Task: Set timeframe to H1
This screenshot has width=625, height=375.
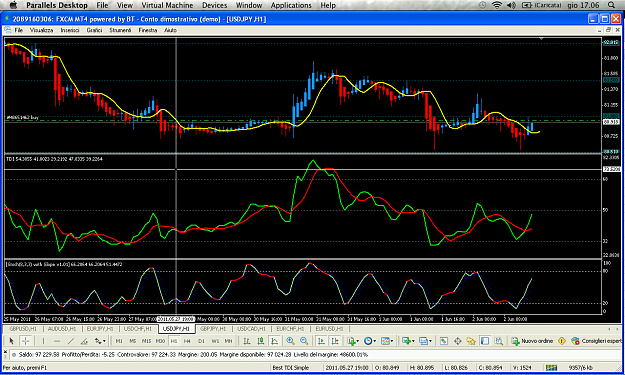Action: [174, 341]
